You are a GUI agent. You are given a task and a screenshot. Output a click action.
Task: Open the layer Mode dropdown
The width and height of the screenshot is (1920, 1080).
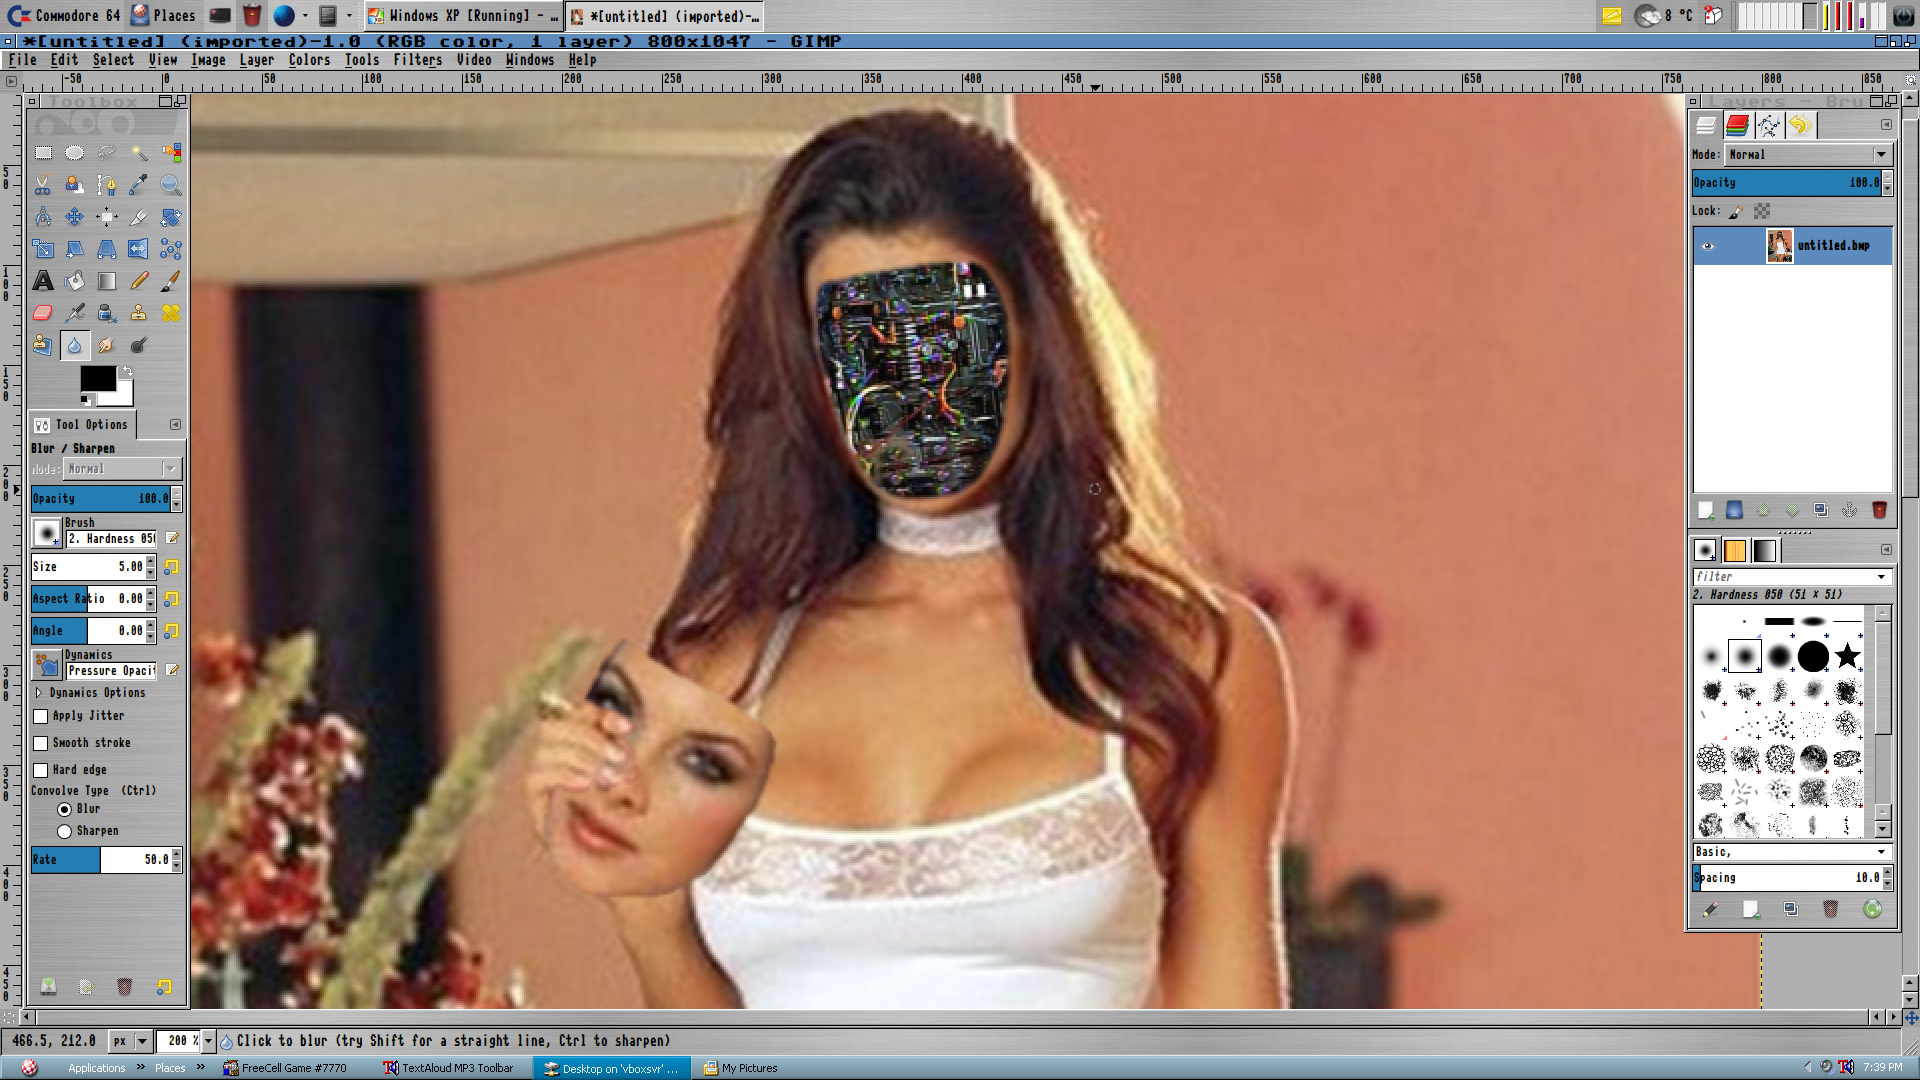pyautogui.click(x=1808, y=155)
